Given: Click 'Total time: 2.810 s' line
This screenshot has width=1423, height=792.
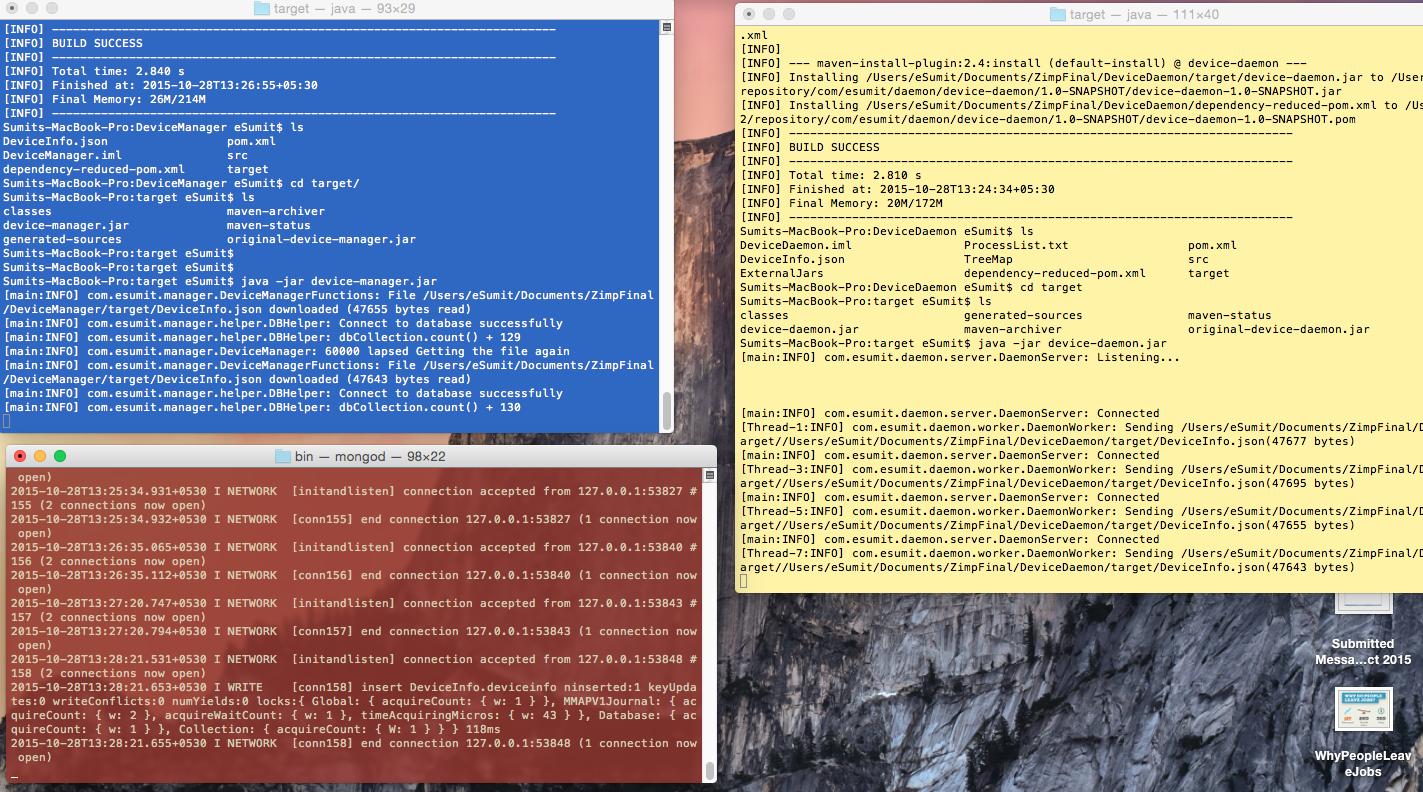Looking at the screenshot, I should [x=856, y=175].
